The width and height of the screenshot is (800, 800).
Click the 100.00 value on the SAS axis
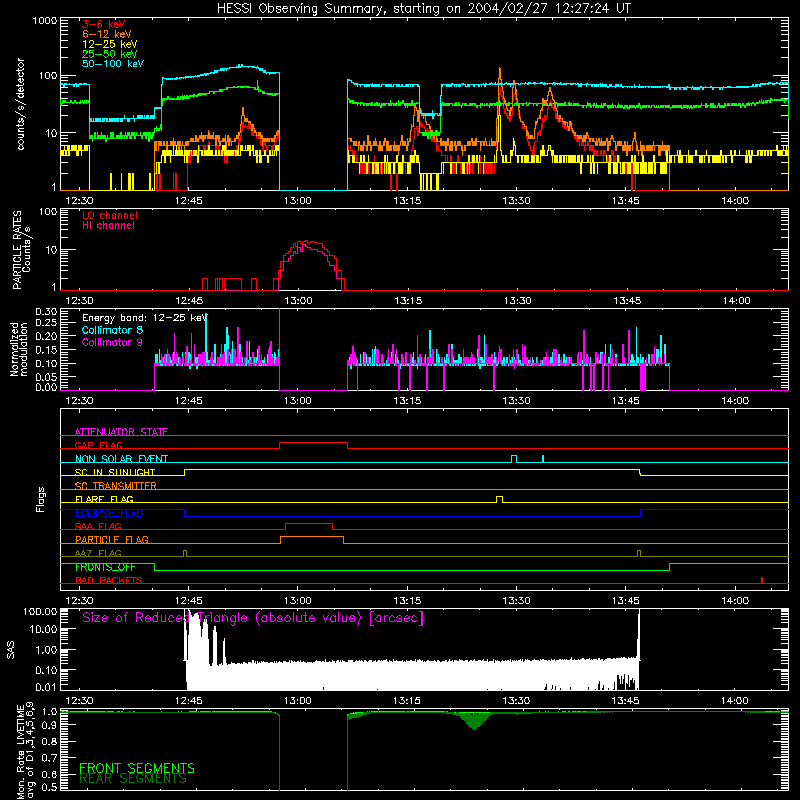click(40, 611)
